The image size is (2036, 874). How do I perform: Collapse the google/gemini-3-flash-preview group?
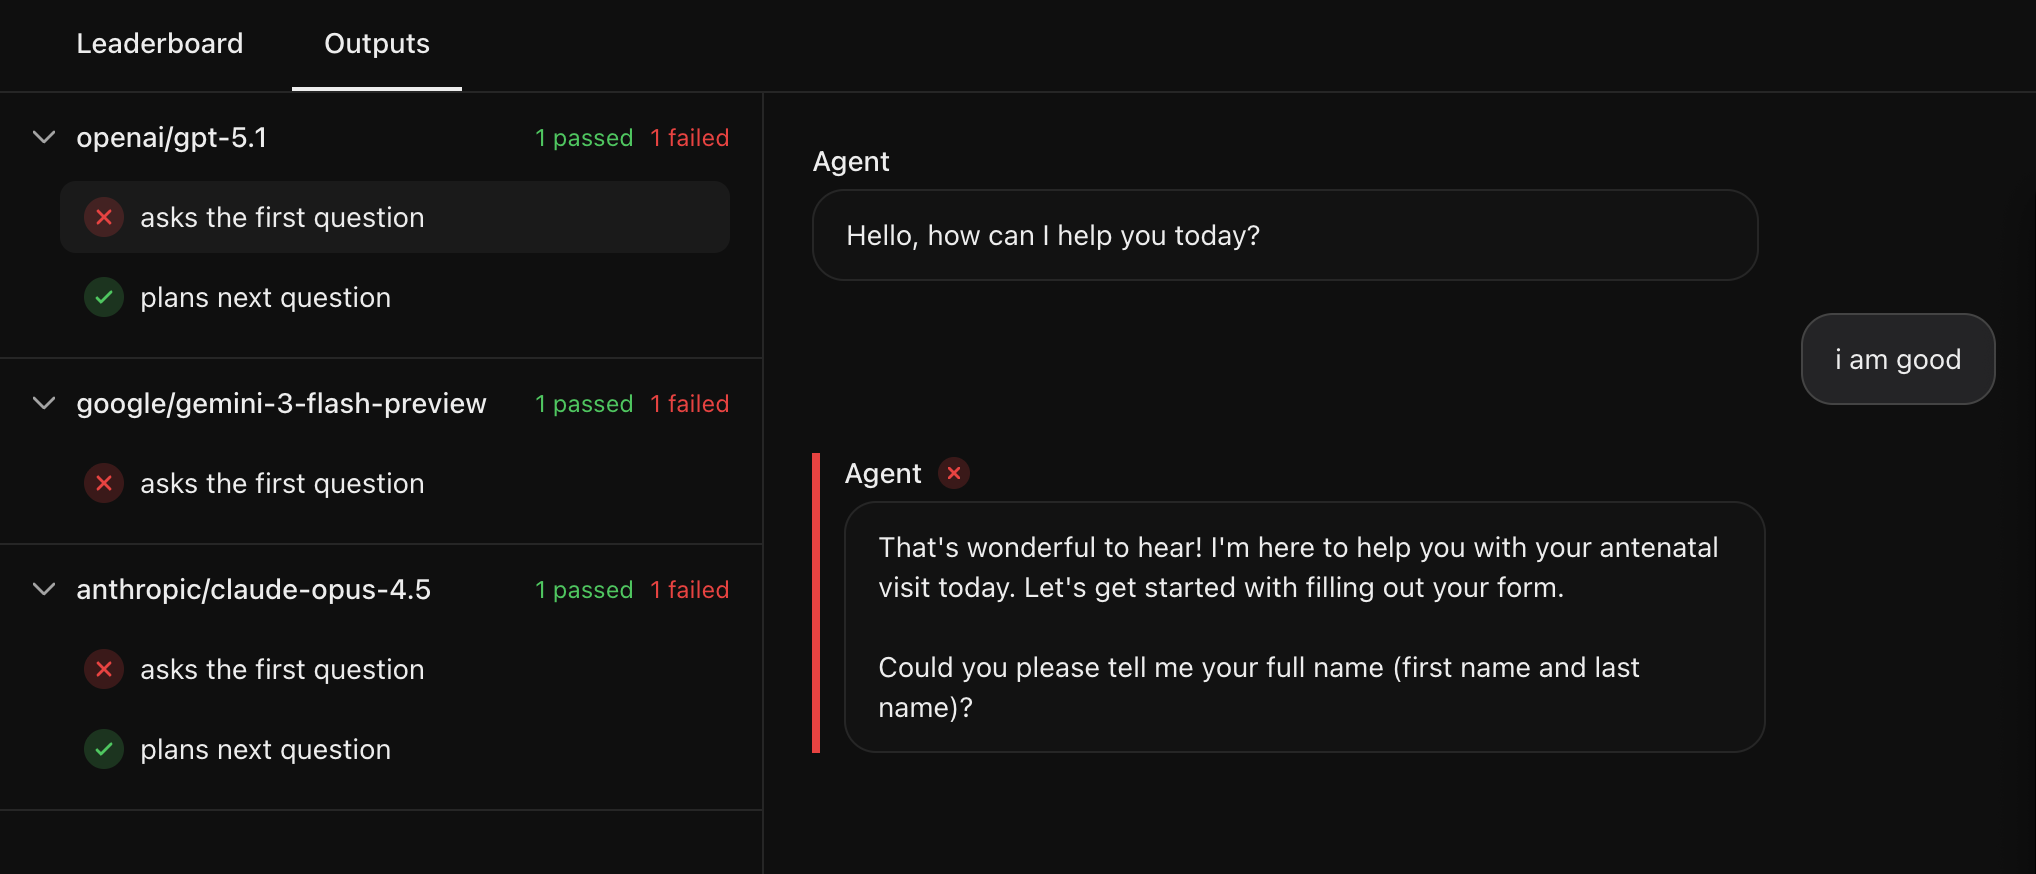click(44, 403)
